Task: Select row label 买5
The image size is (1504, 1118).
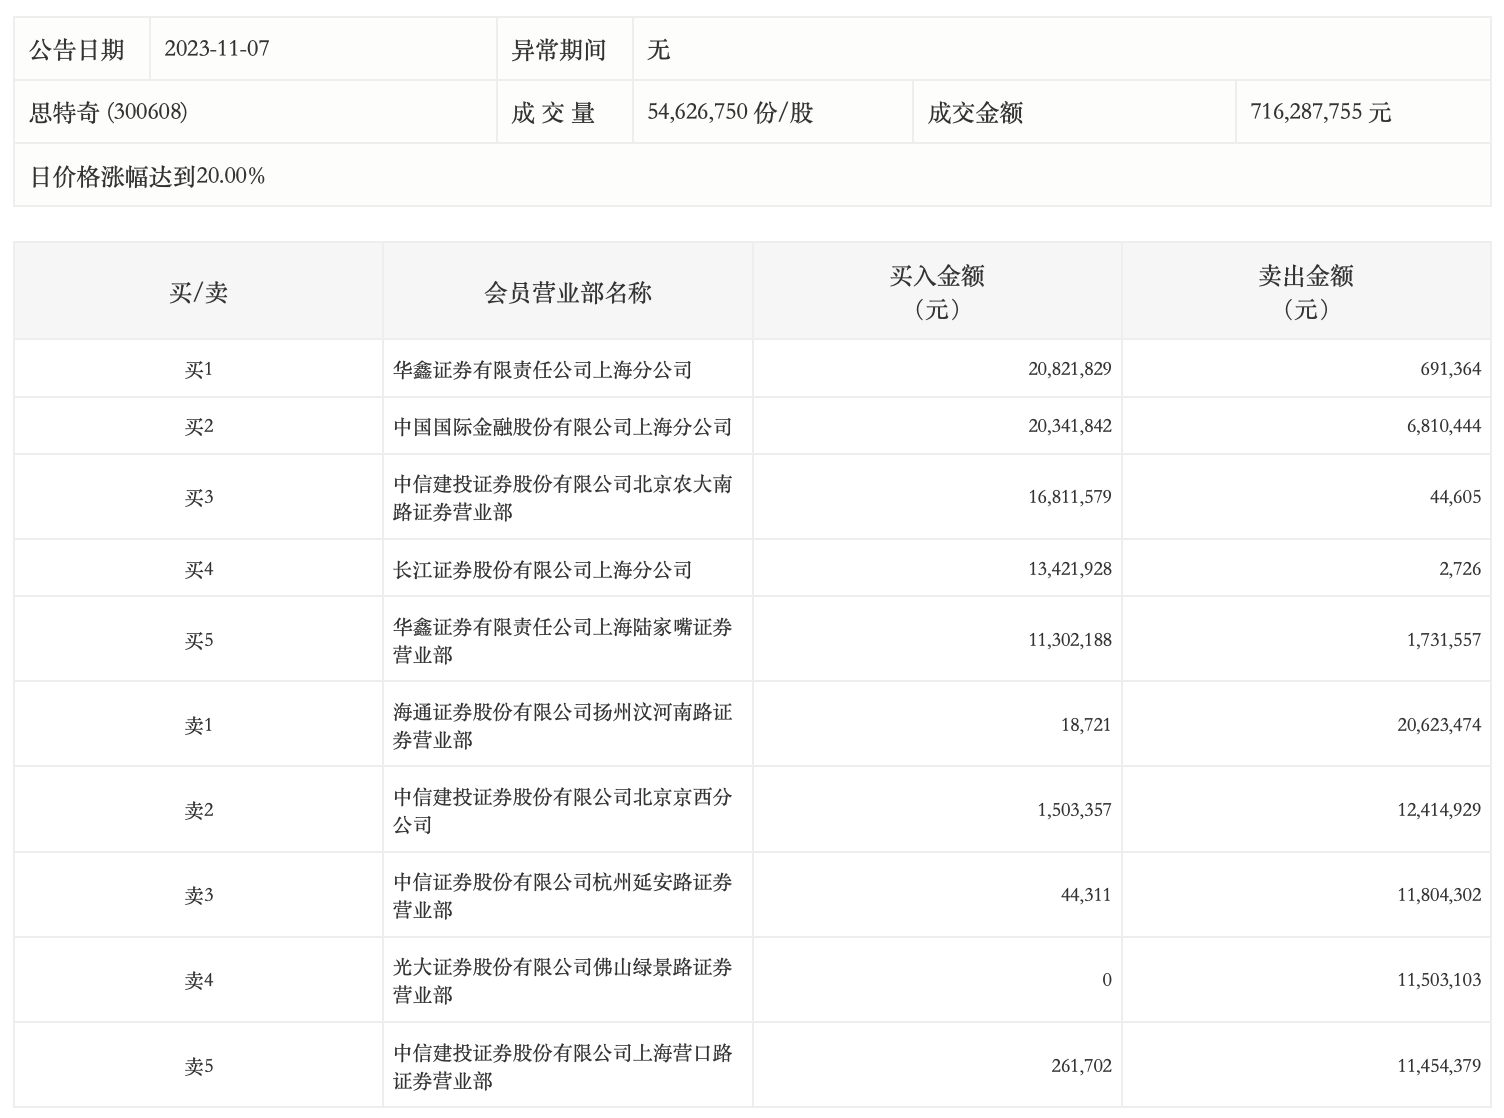Action: (198, 640)
